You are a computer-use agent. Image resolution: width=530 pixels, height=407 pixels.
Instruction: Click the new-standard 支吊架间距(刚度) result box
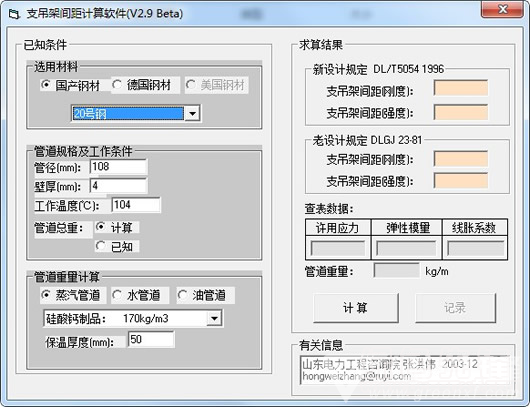coord(461,88)
